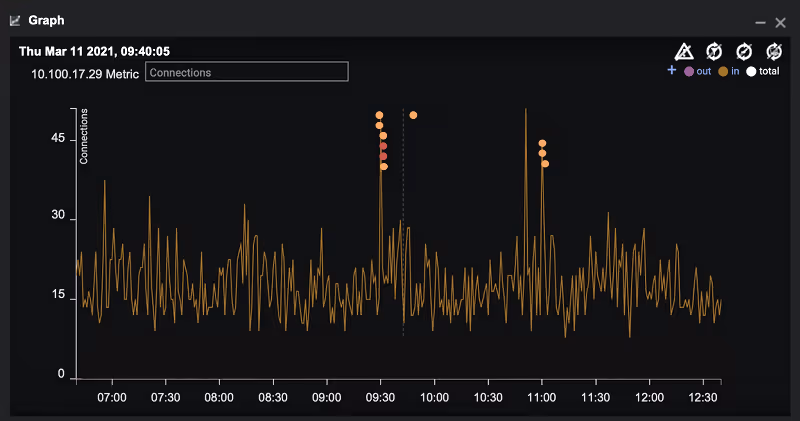Click the '07:00' x-axis label
The width and height of the screenshot is (800, 421).
[112, 398]
